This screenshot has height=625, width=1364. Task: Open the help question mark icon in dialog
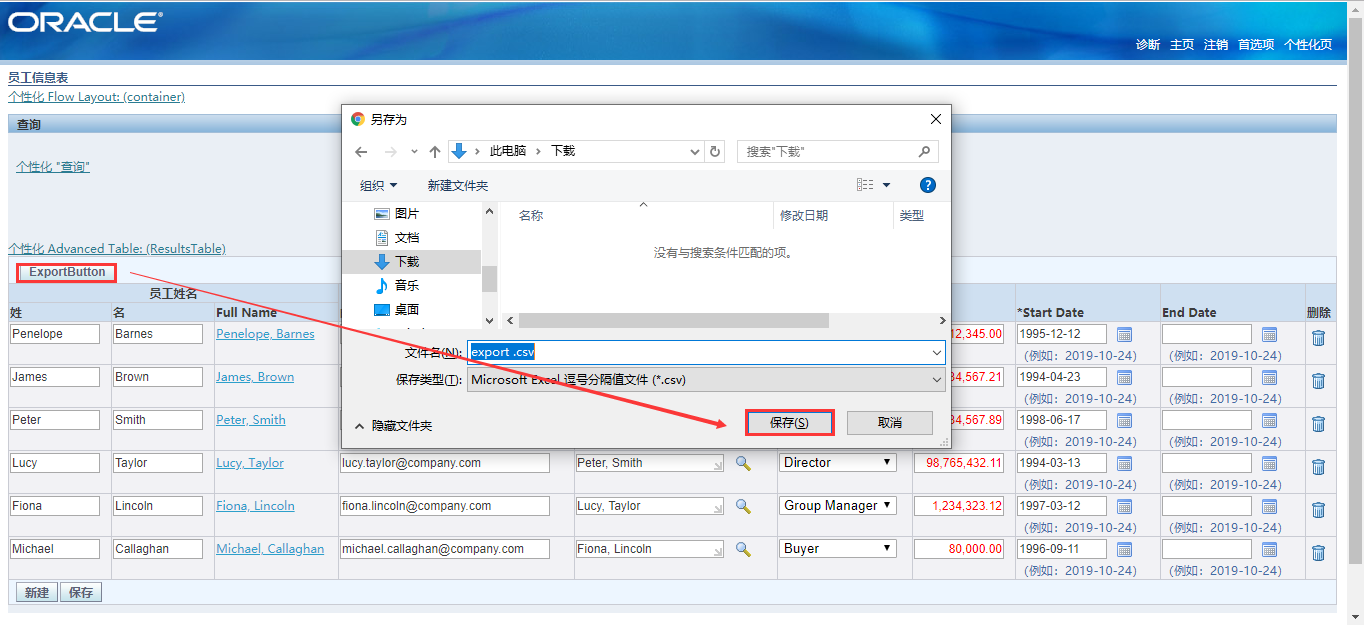click(x=927, y=185)
